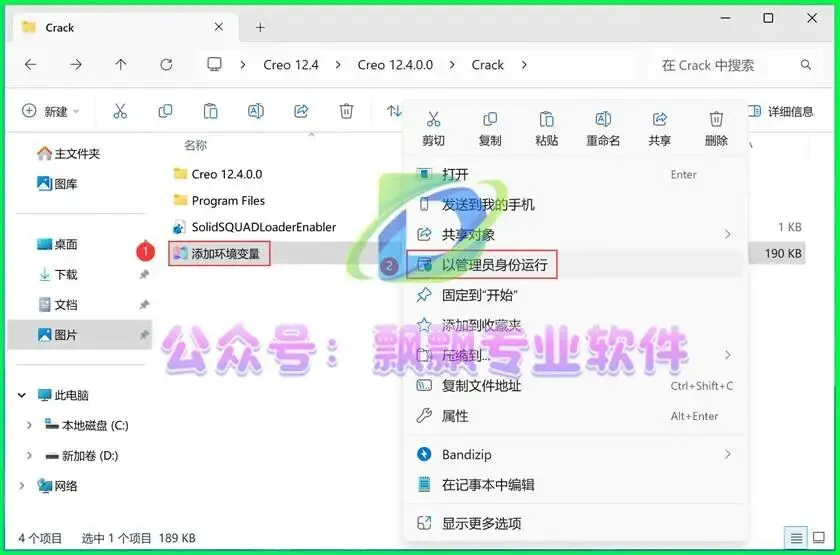Choose 属性 in the context menu
840x555 pixels.
[575, 416]
